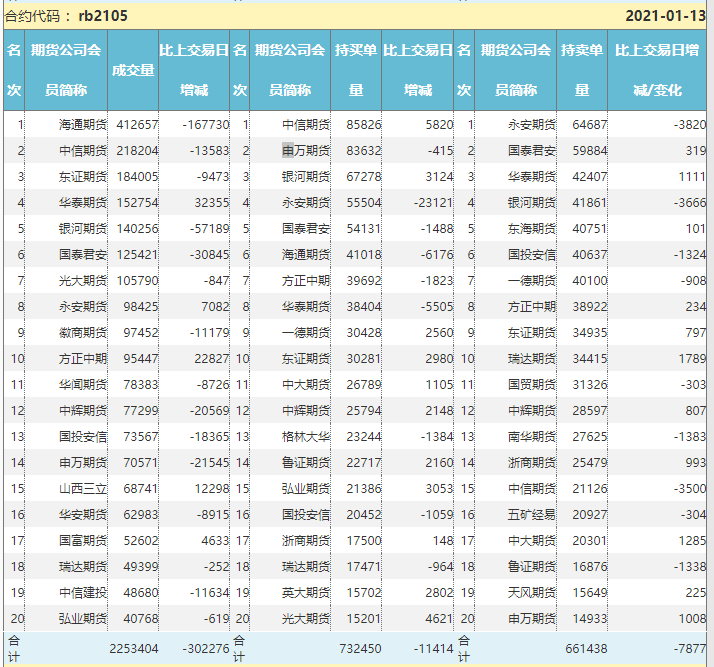
Task: Click long position value 85826
Action: tap(363, 124)
